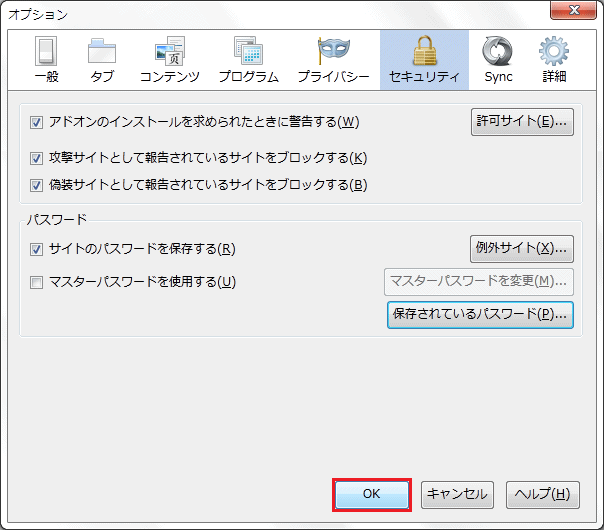The height and width of the screenshot is (530, 604).
Task: Open the 一般 (General) panel icon
Action: coord(46,59)
